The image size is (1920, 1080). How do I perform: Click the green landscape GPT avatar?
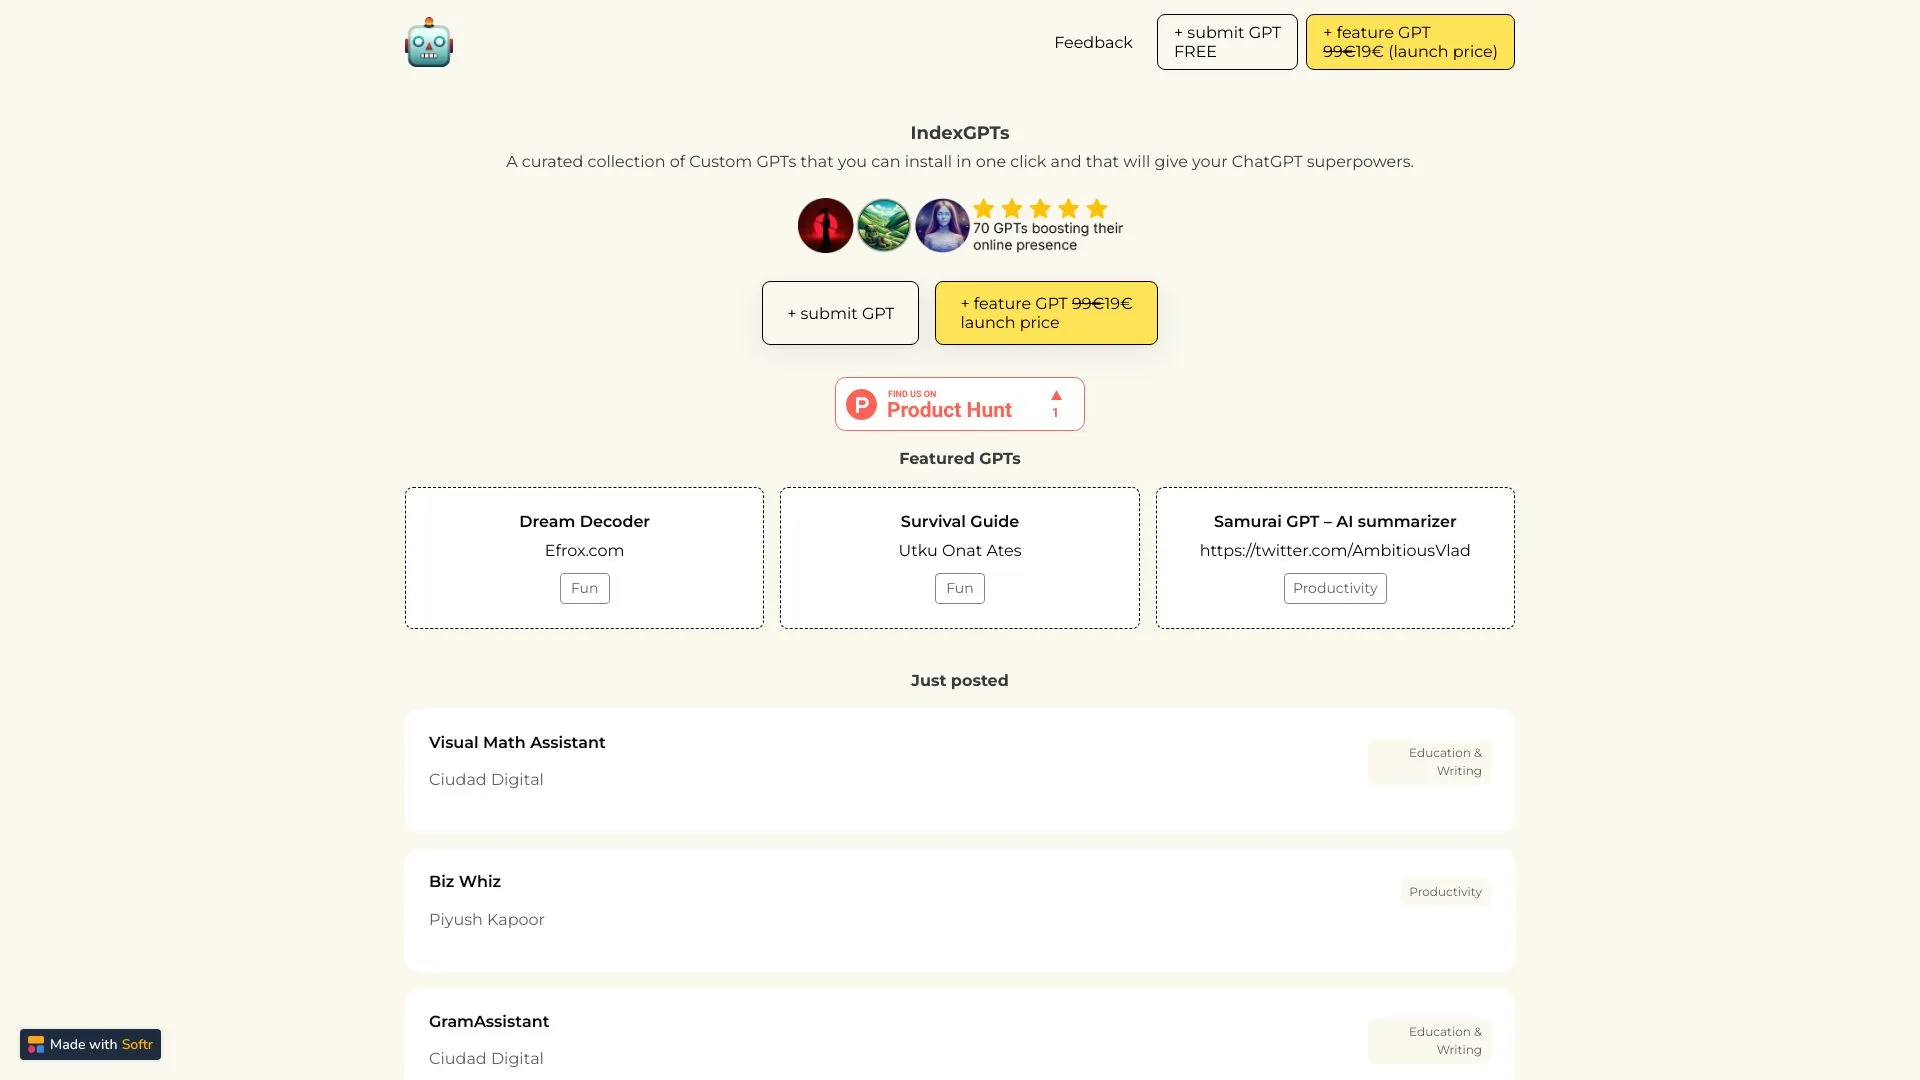tap(883, 225)
